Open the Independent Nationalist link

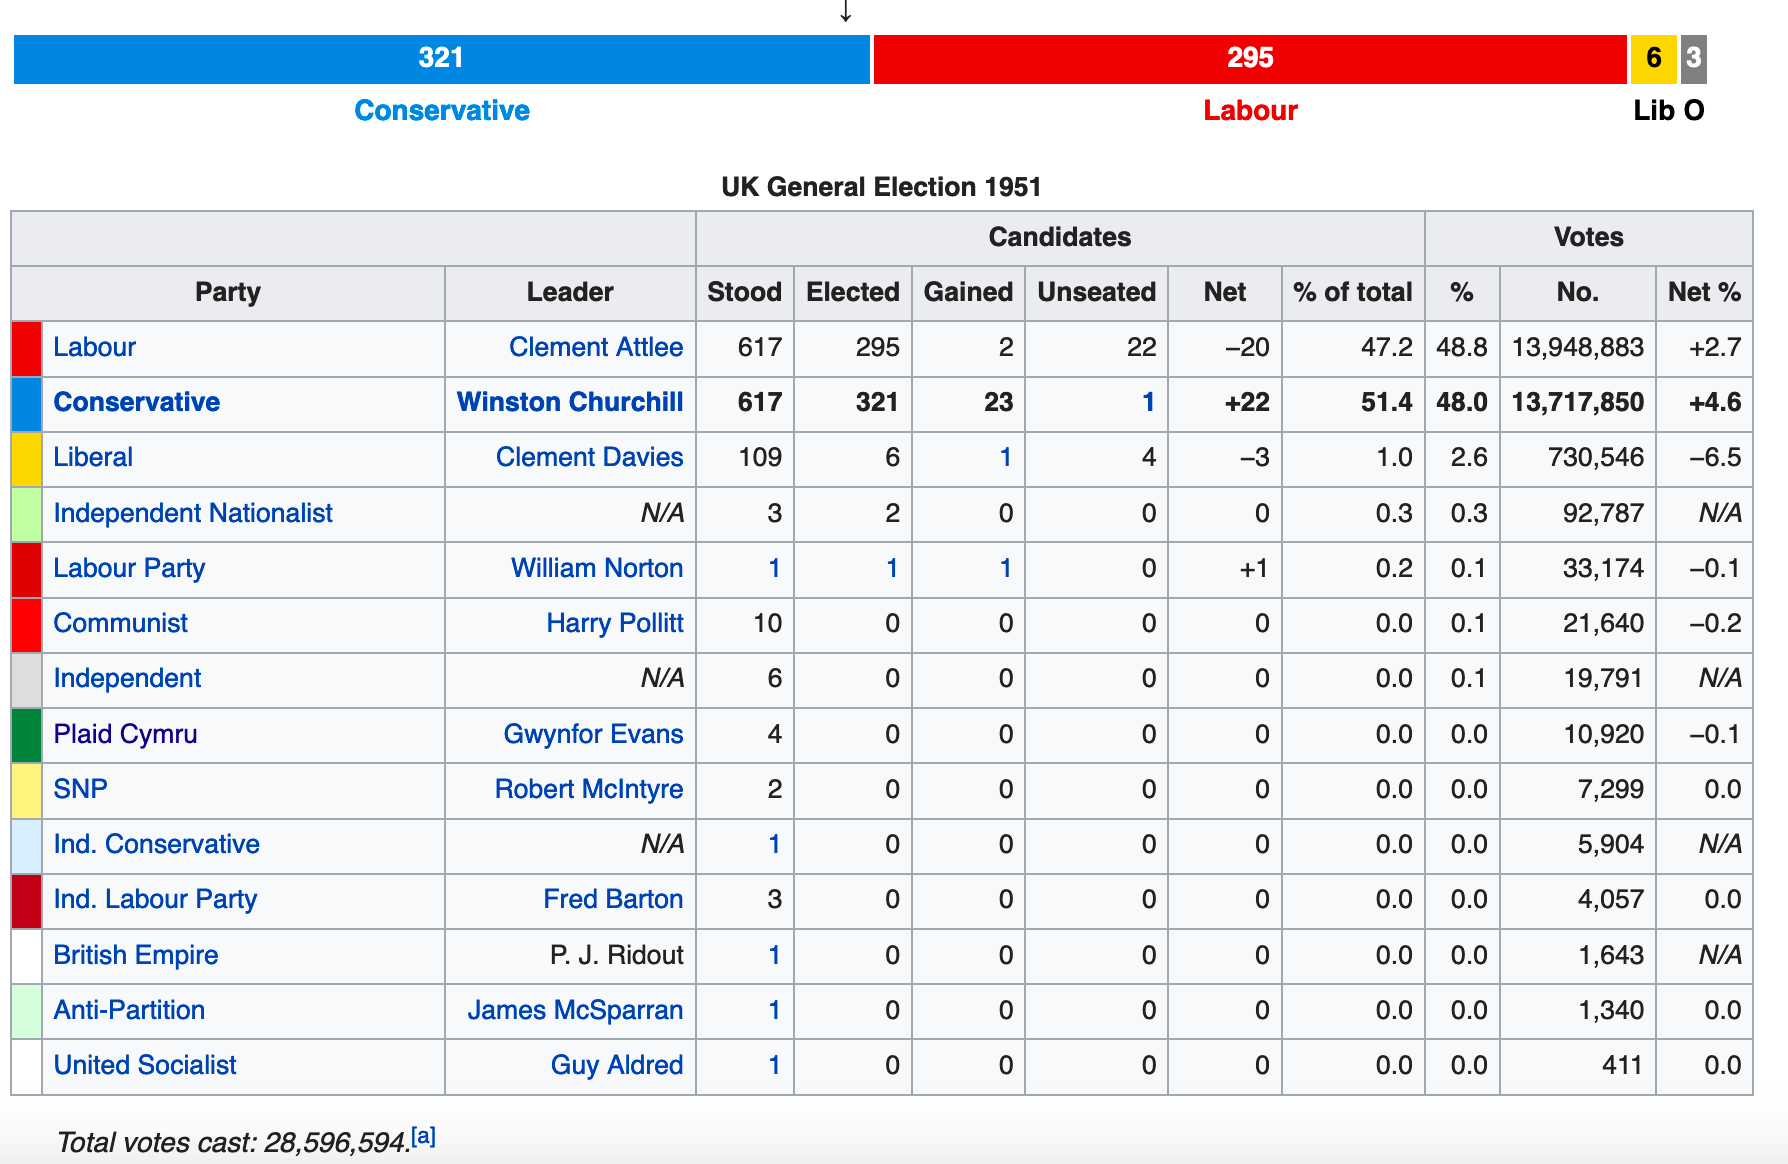click(x=193, y=513)
